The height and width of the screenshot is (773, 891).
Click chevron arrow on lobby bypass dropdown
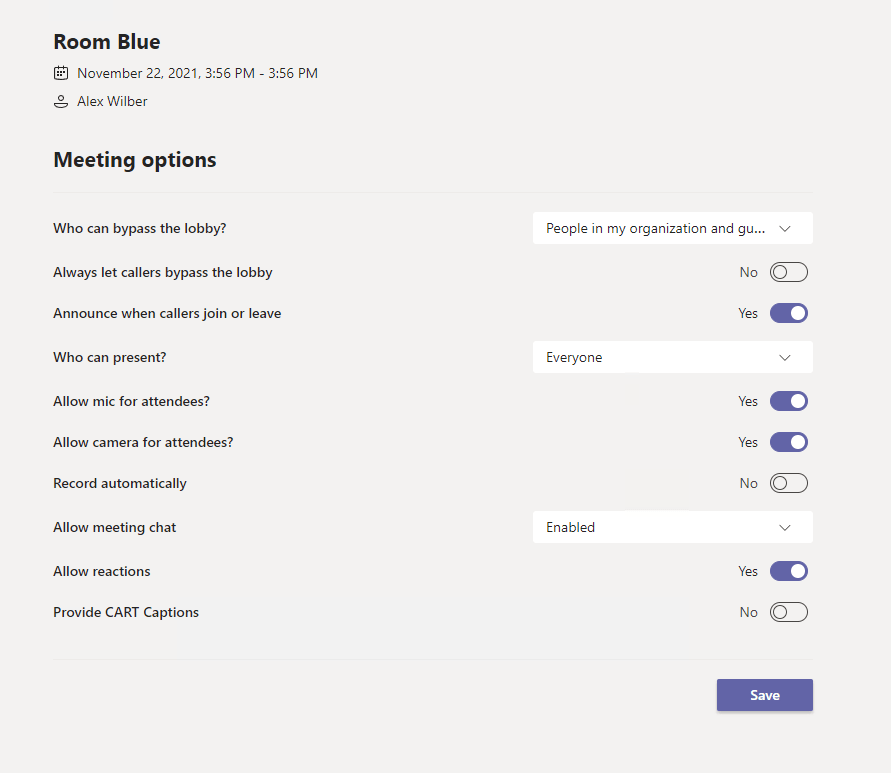tap(785, 229)
